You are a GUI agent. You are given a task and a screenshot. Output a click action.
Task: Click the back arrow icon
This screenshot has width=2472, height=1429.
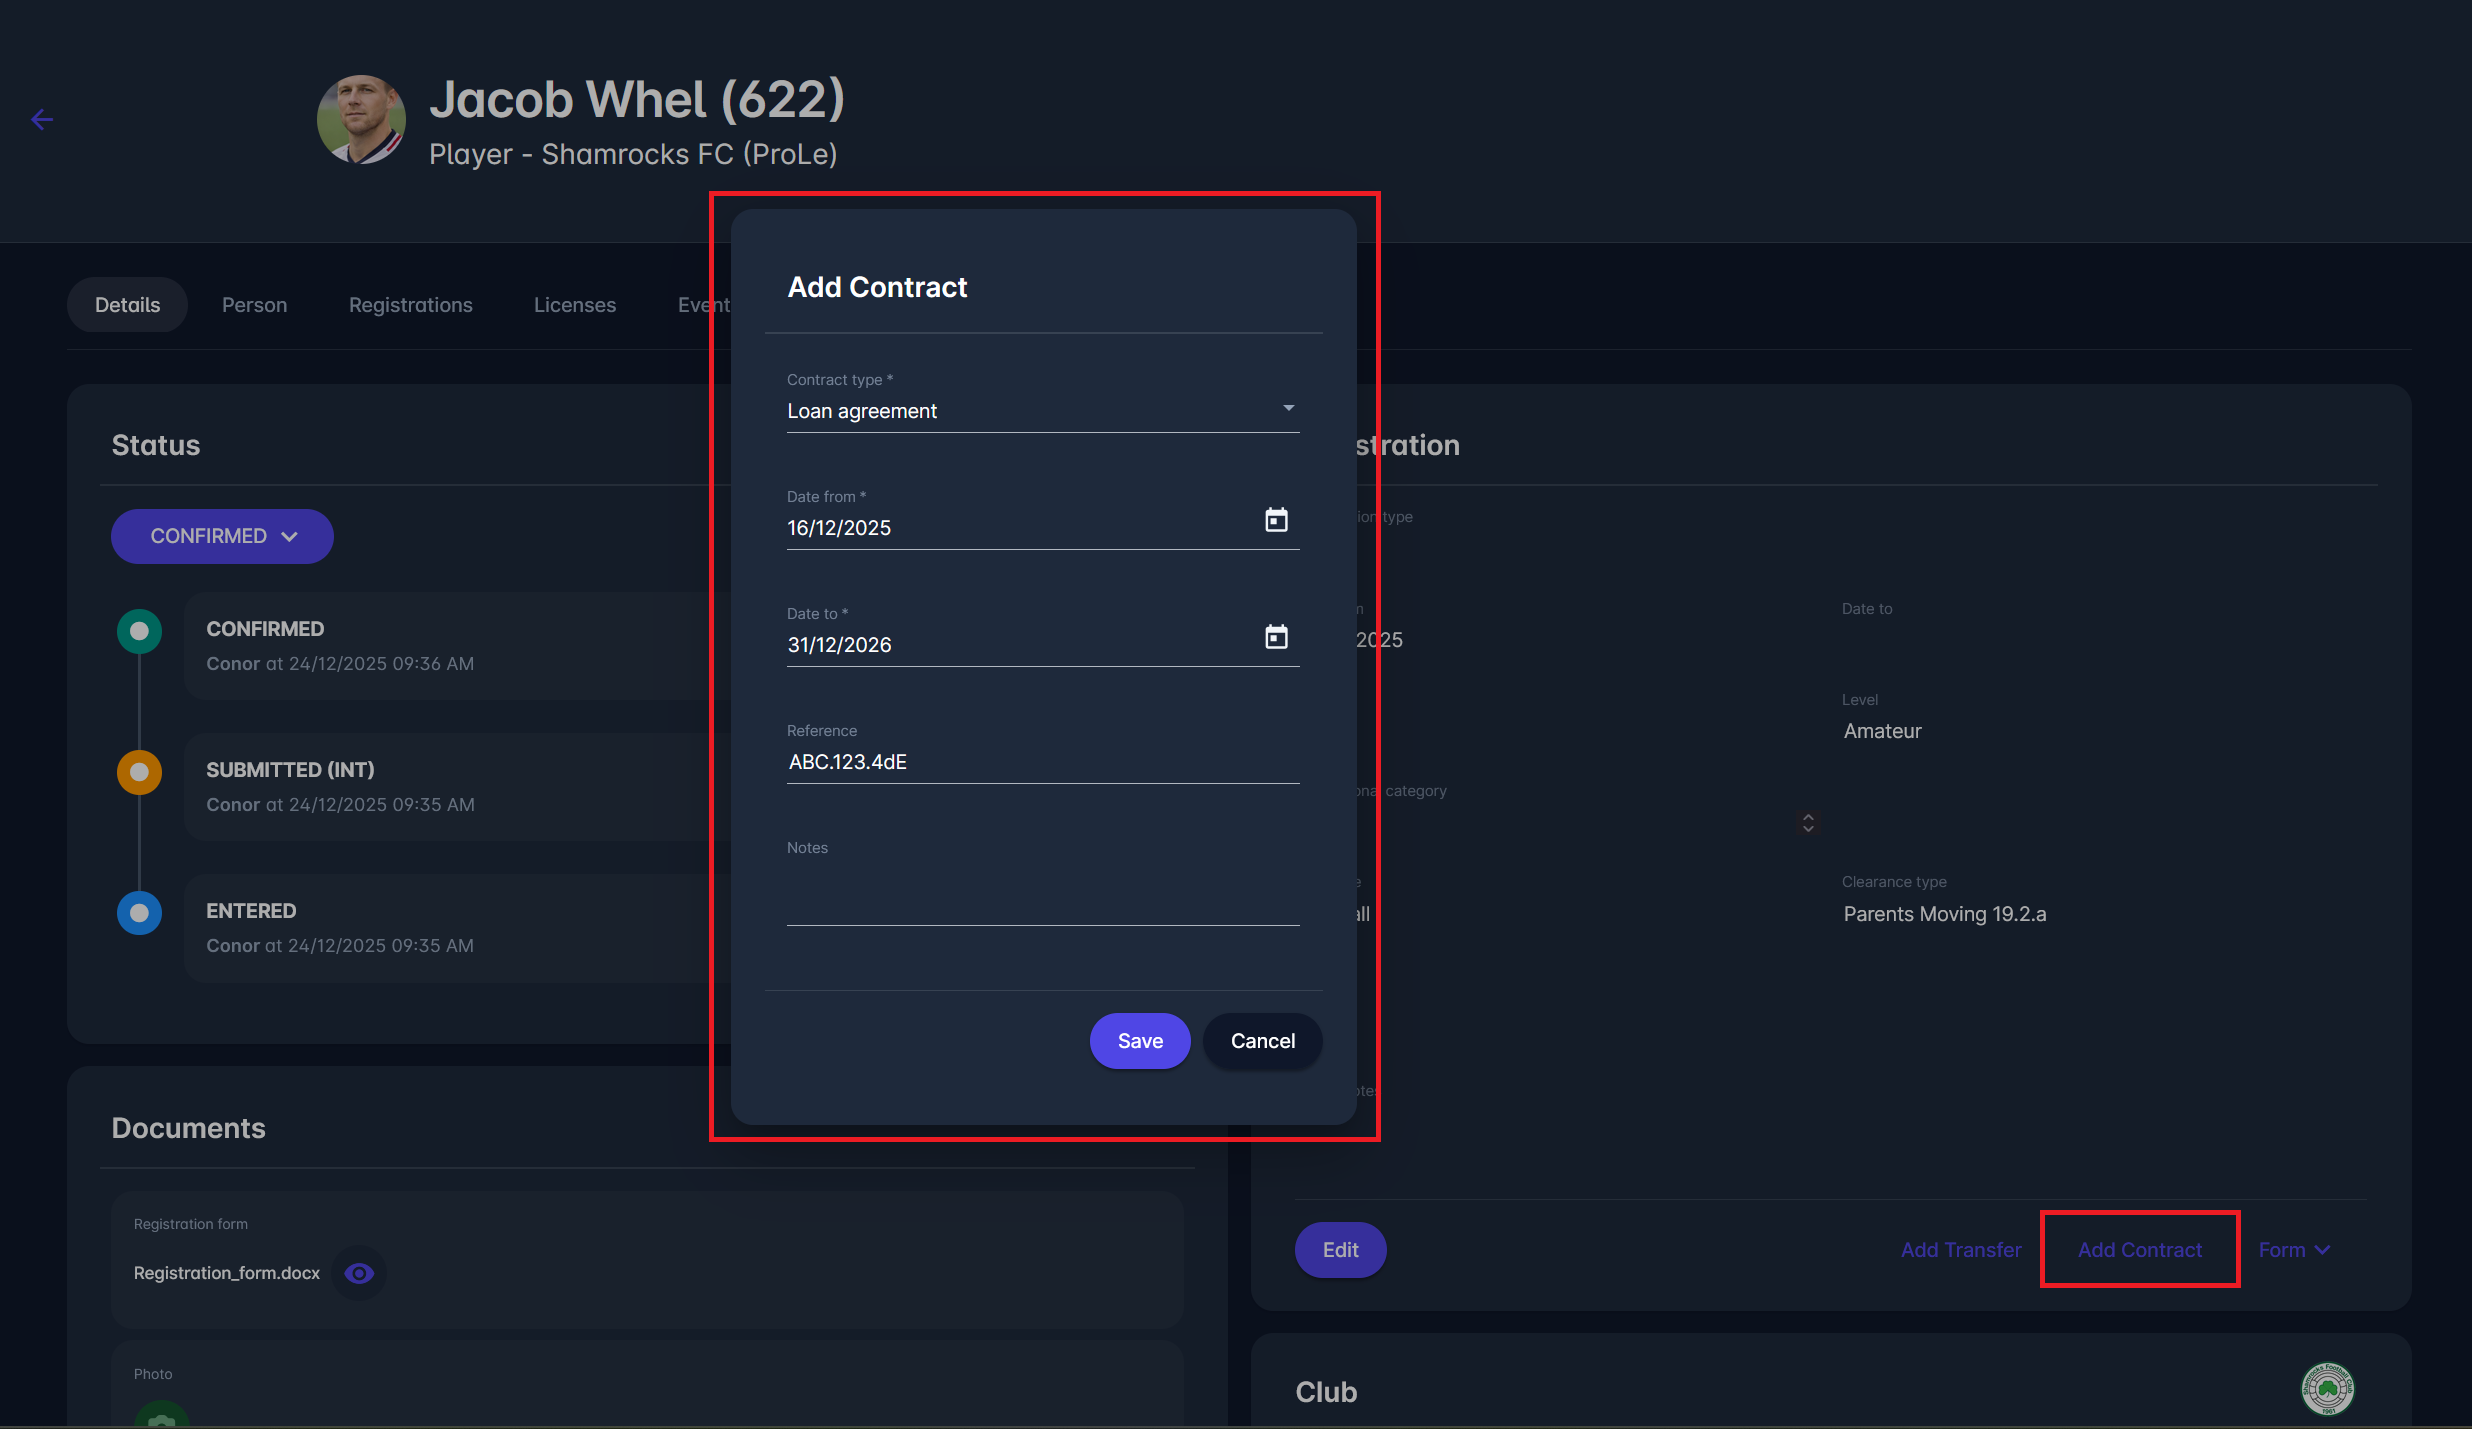point(42,120)
